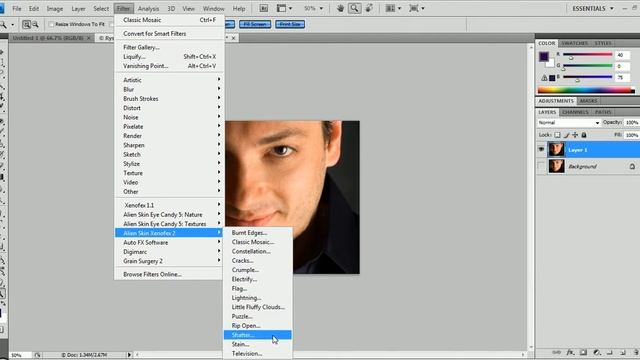Enable Resize Windows To Fit checkbox
The height and width of the screenshot is (360, 640).
[51, 24]
